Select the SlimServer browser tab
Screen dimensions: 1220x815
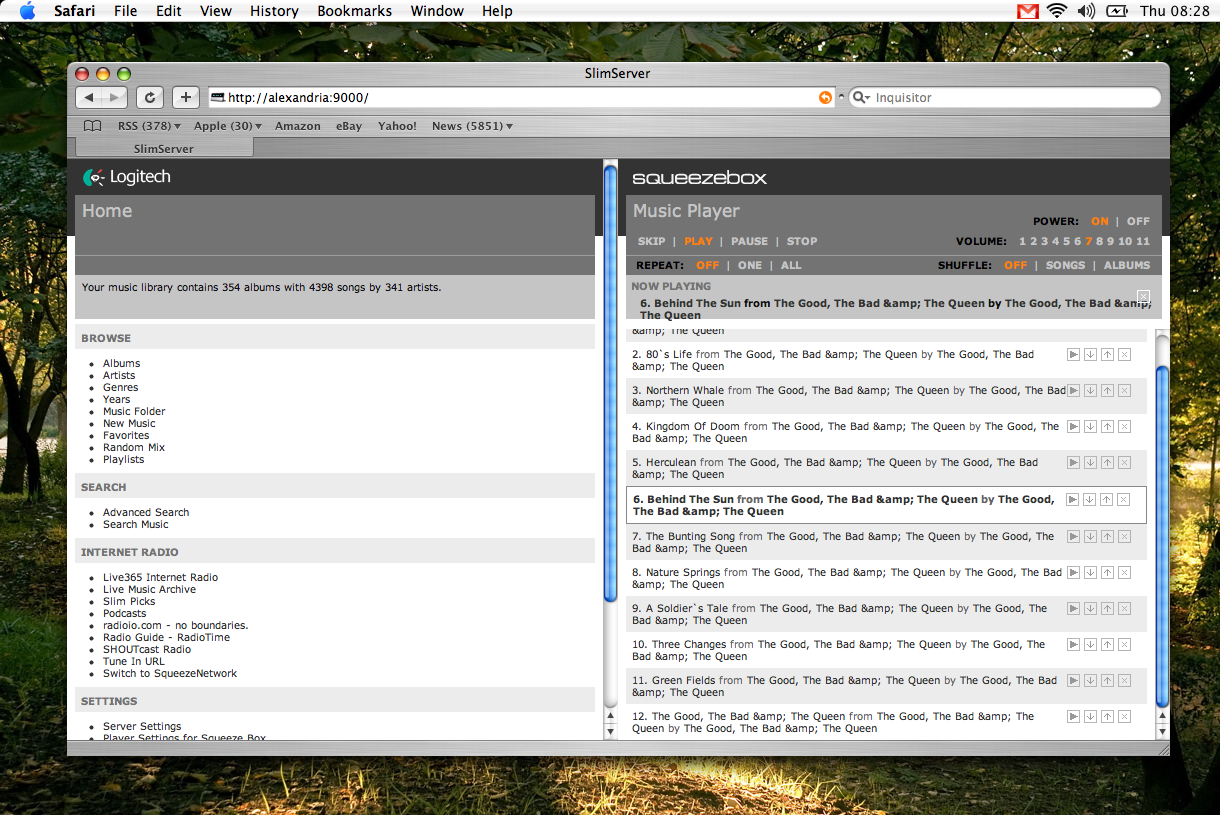(163, 149)
